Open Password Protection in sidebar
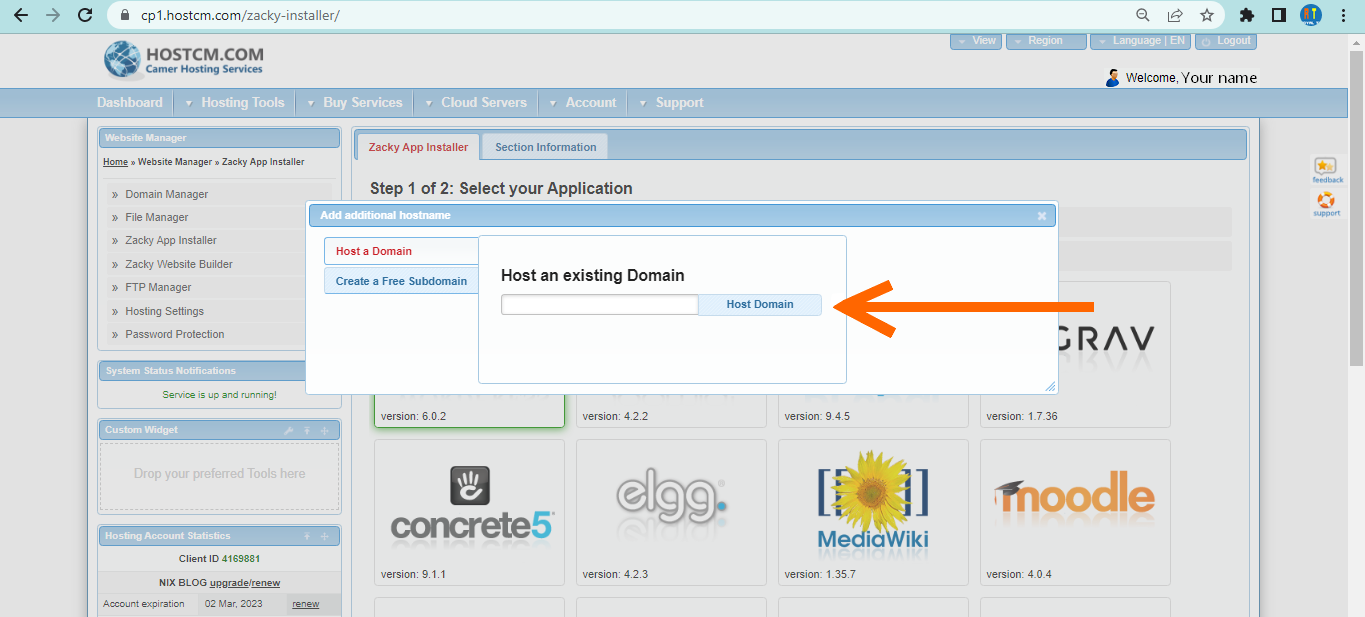1365x617 pixels. 175,334
